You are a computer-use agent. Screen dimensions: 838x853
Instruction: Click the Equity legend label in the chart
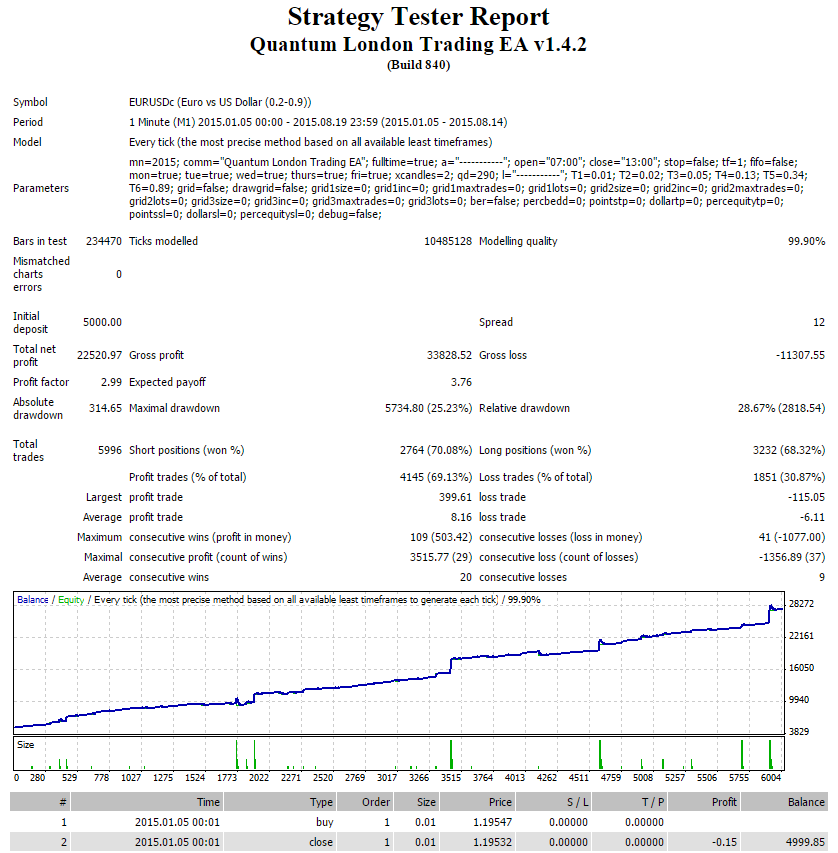click(71, 600)
